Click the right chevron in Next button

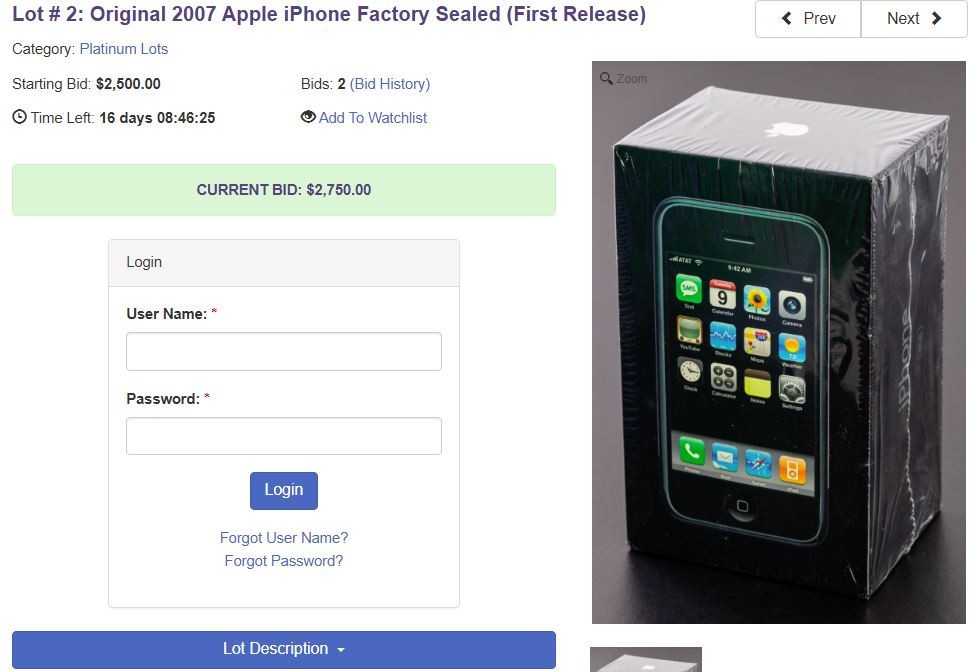936,19
